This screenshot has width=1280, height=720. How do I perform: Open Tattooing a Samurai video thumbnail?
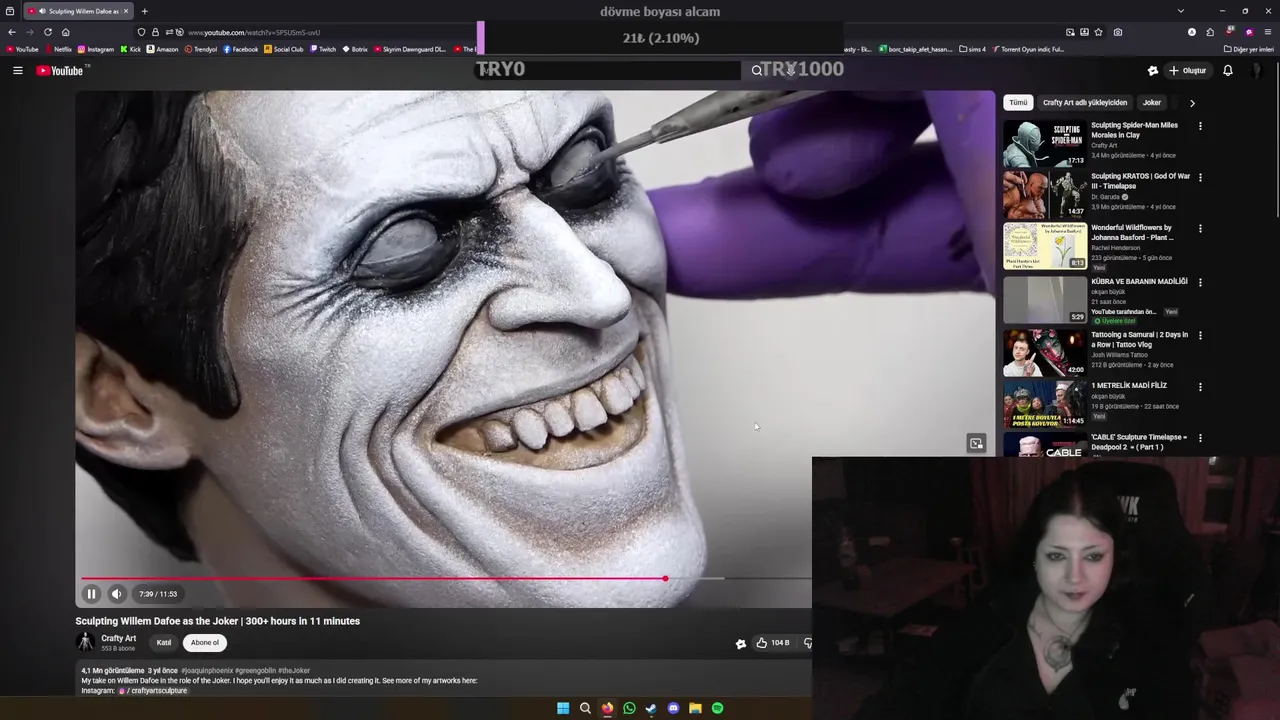pyautogui.click(x=1045, y=352)
